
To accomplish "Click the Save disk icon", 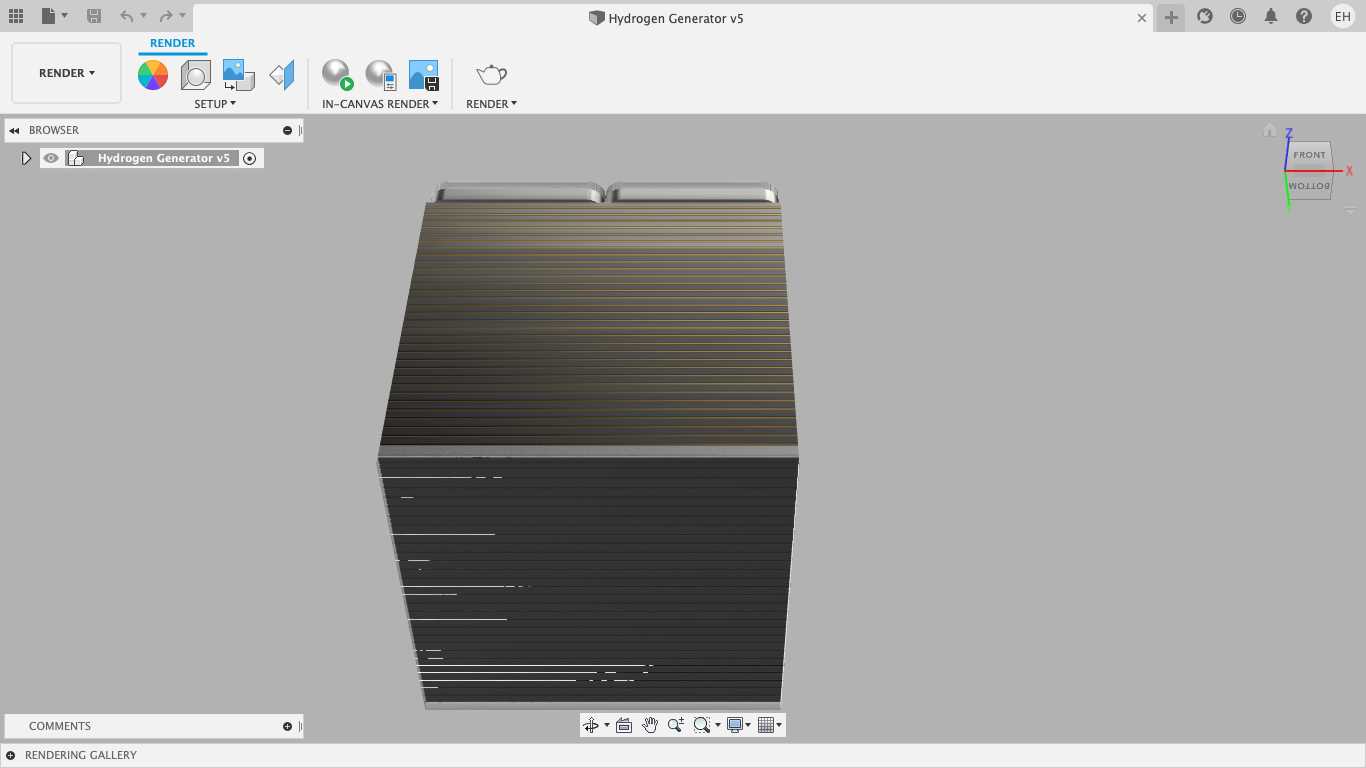I will click(94, 16).
